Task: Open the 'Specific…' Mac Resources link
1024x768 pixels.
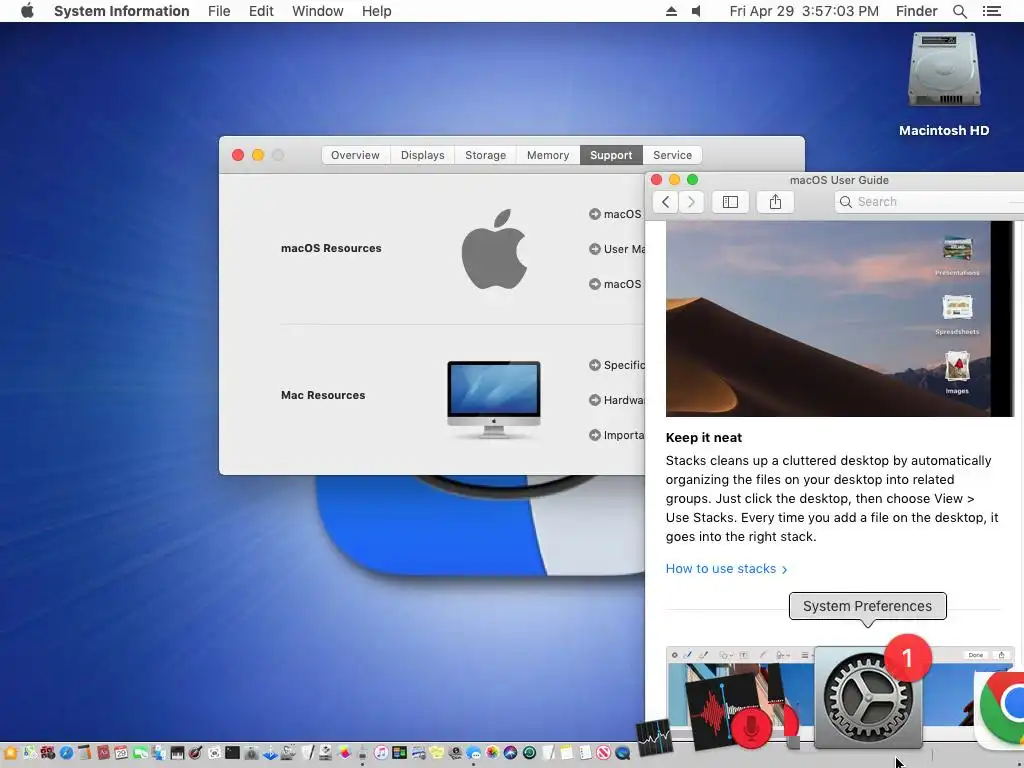Action: point(616,365)
